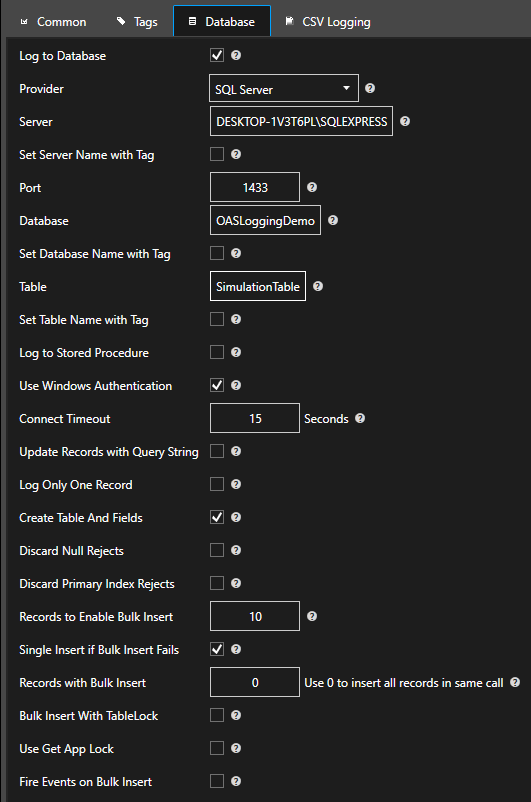Open help for Log to Database checkbox
The height and width of the screenshot is (802, 531).
[236, 55]
